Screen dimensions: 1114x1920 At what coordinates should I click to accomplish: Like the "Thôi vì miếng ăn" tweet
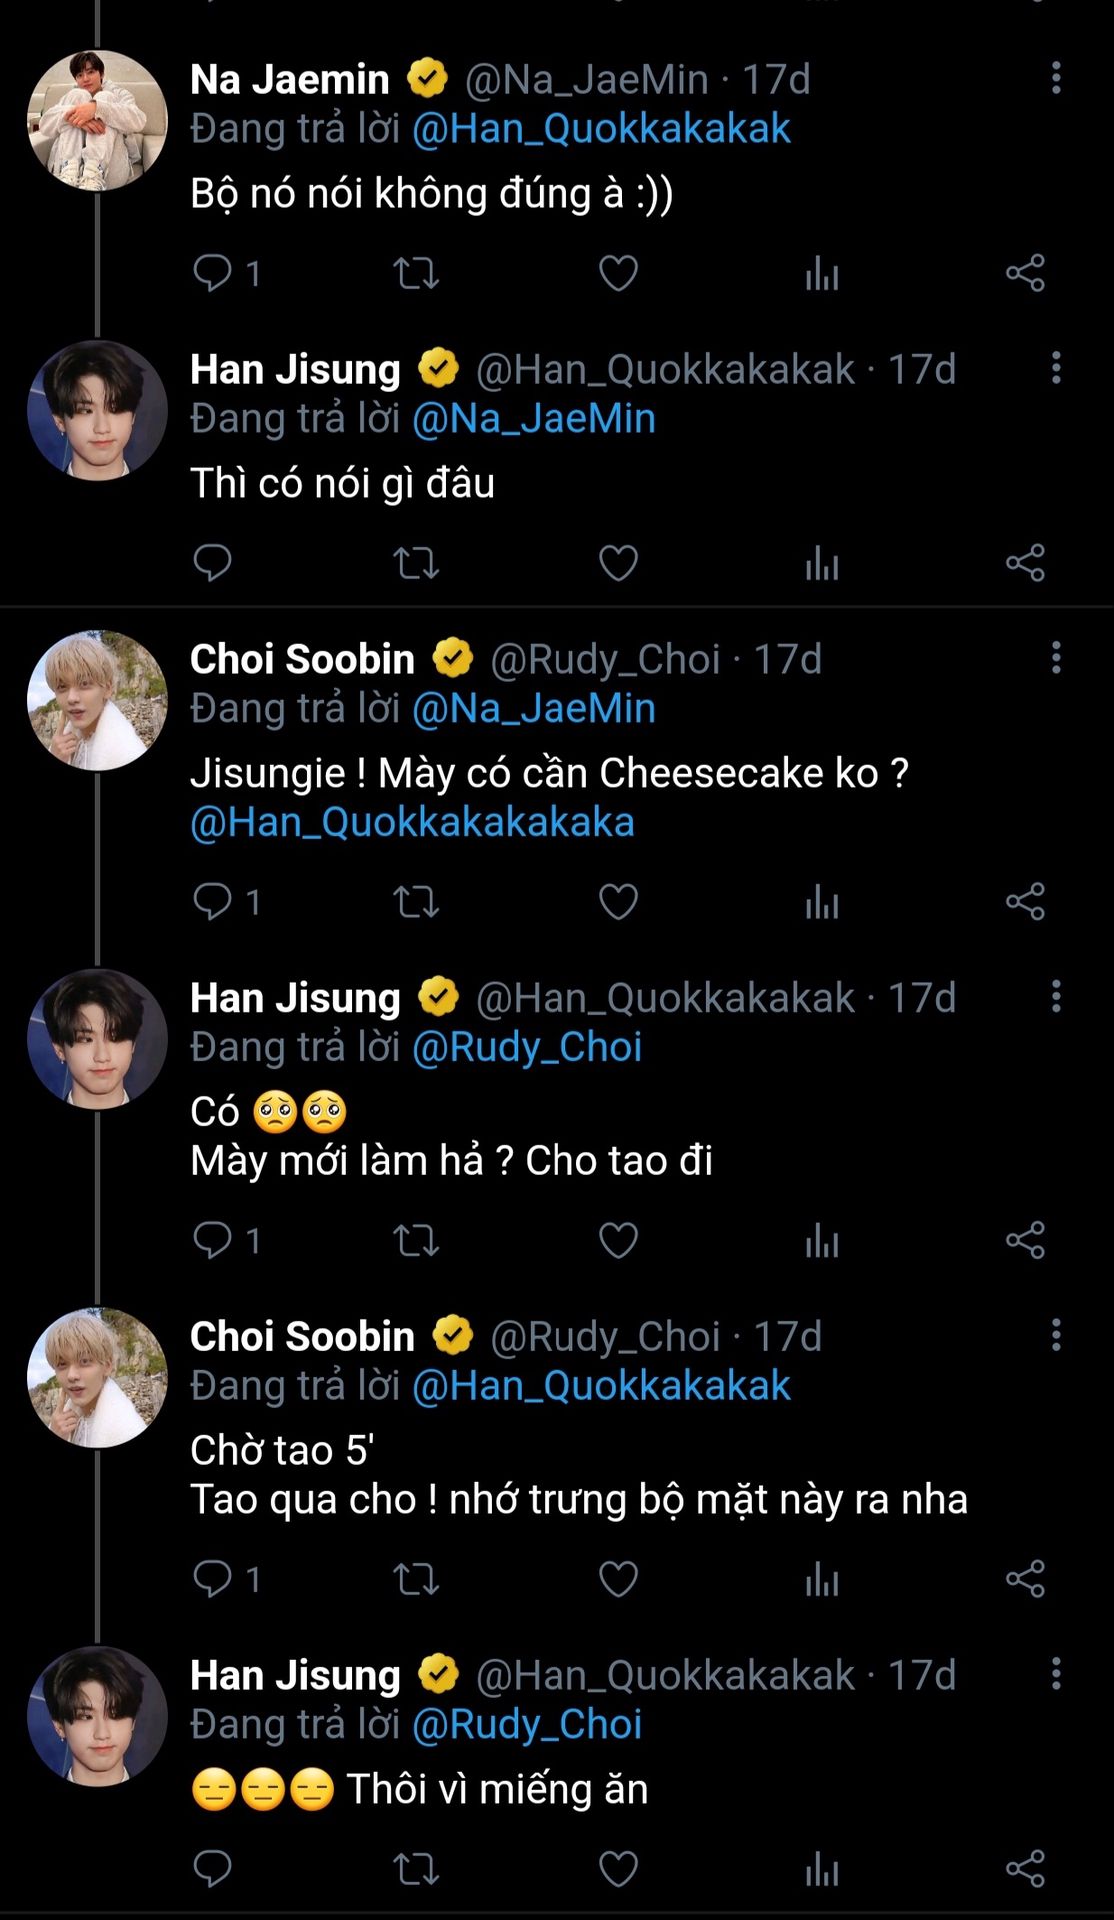[618, 1869]
